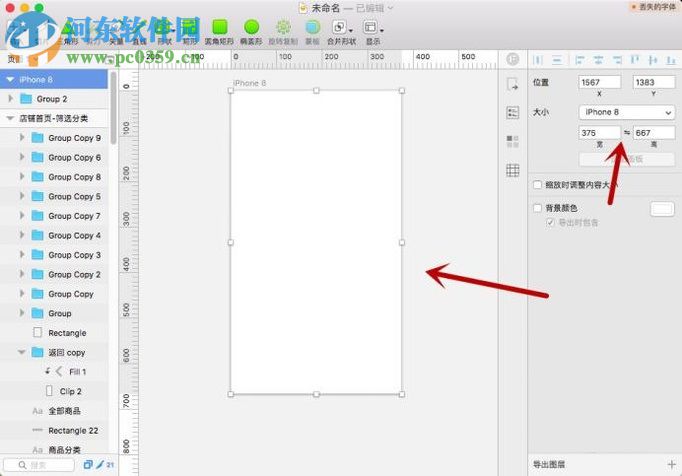This screenshot has height=476, width=682.
Task: Select the Rectangle layer
Action: click(54, 333)
